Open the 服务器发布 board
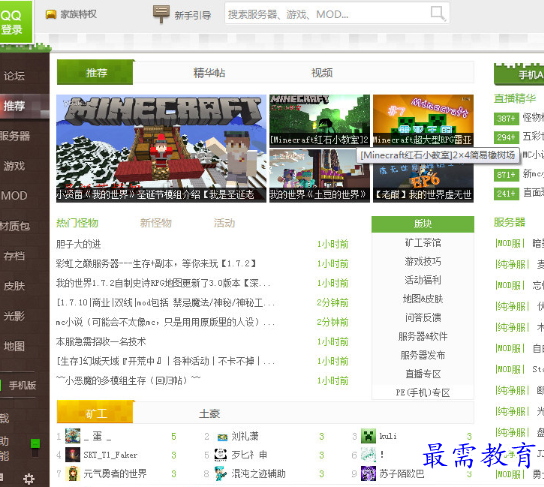The width and height of the screenshot is (544, 487). 423,355
